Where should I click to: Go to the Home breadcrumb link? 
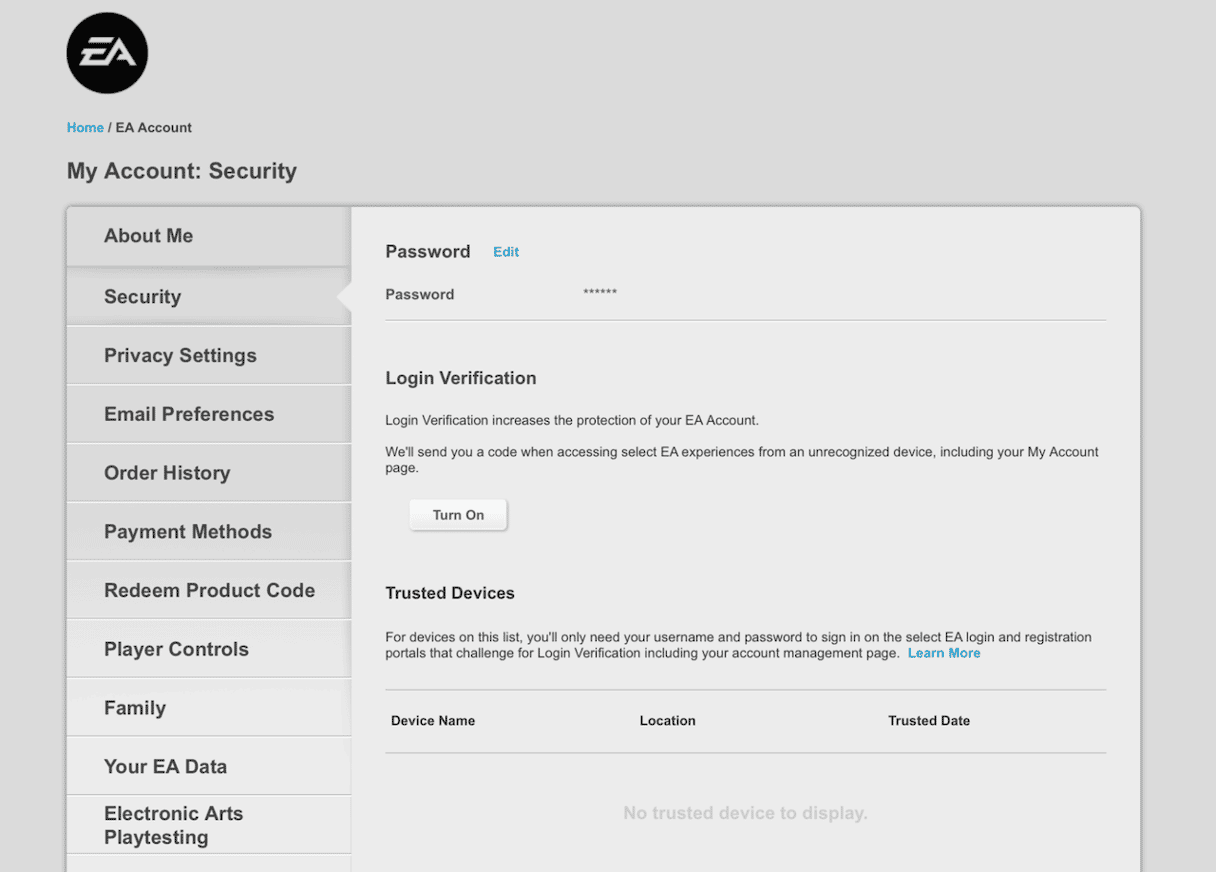pos(85,128)
